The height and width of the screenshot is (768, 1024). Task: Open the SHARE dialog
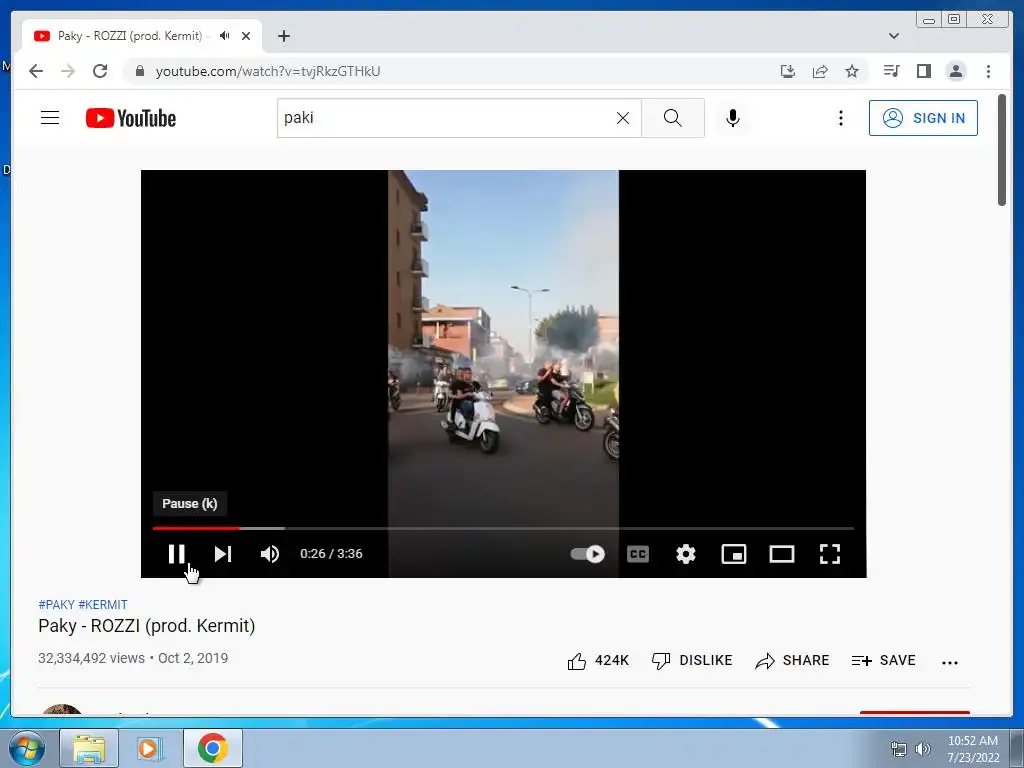pyautogui.click(x=792, y=661)
